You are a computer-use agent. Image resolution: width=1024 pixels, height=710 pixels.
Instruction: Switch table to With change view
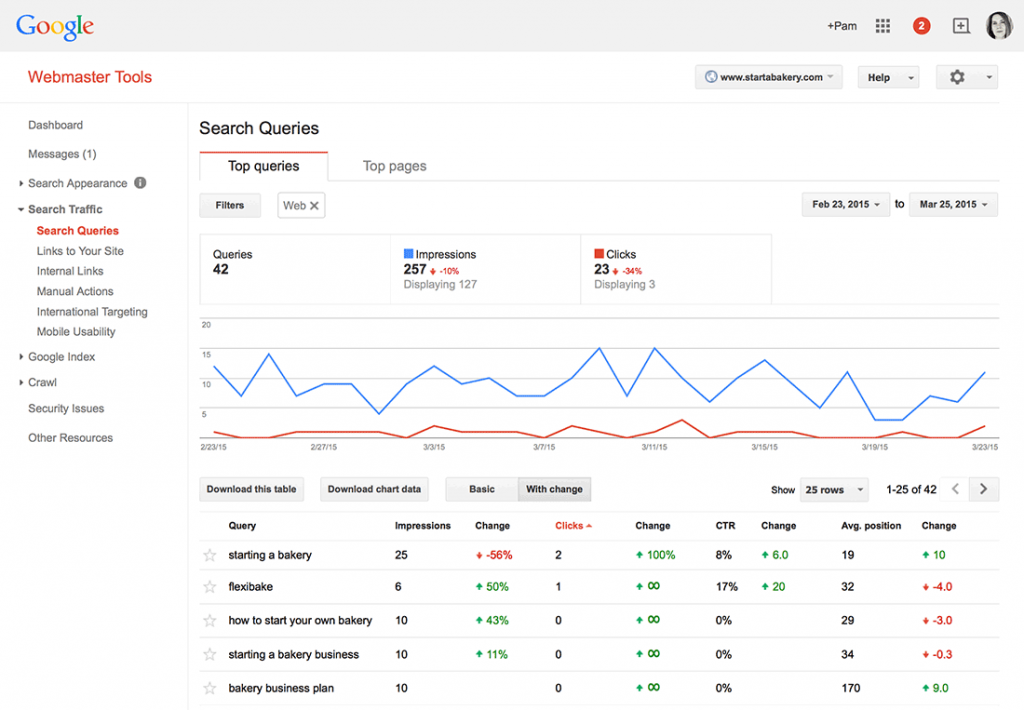click(x=554, y=489)
